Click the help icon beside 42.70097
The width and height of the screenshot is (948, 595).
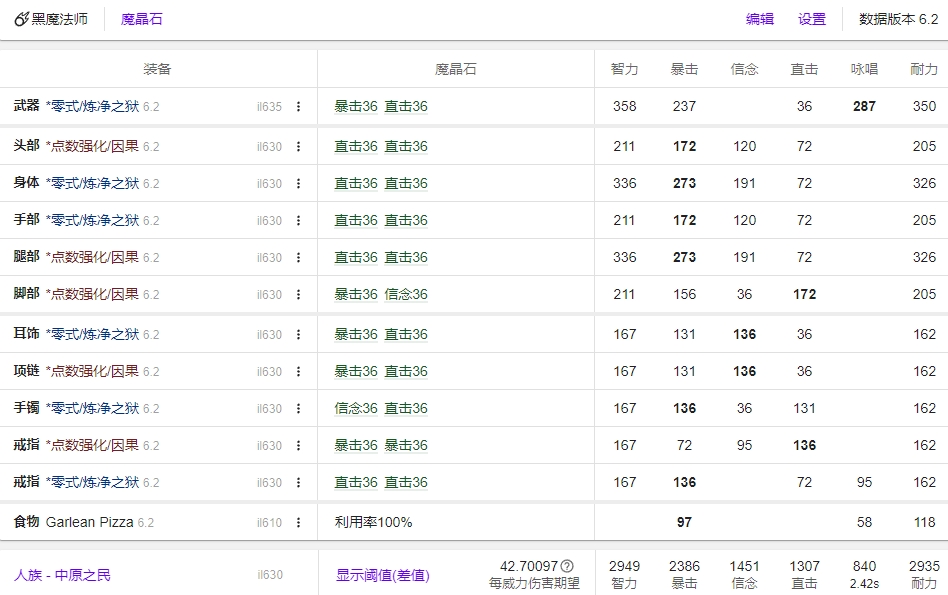(567, 566)
